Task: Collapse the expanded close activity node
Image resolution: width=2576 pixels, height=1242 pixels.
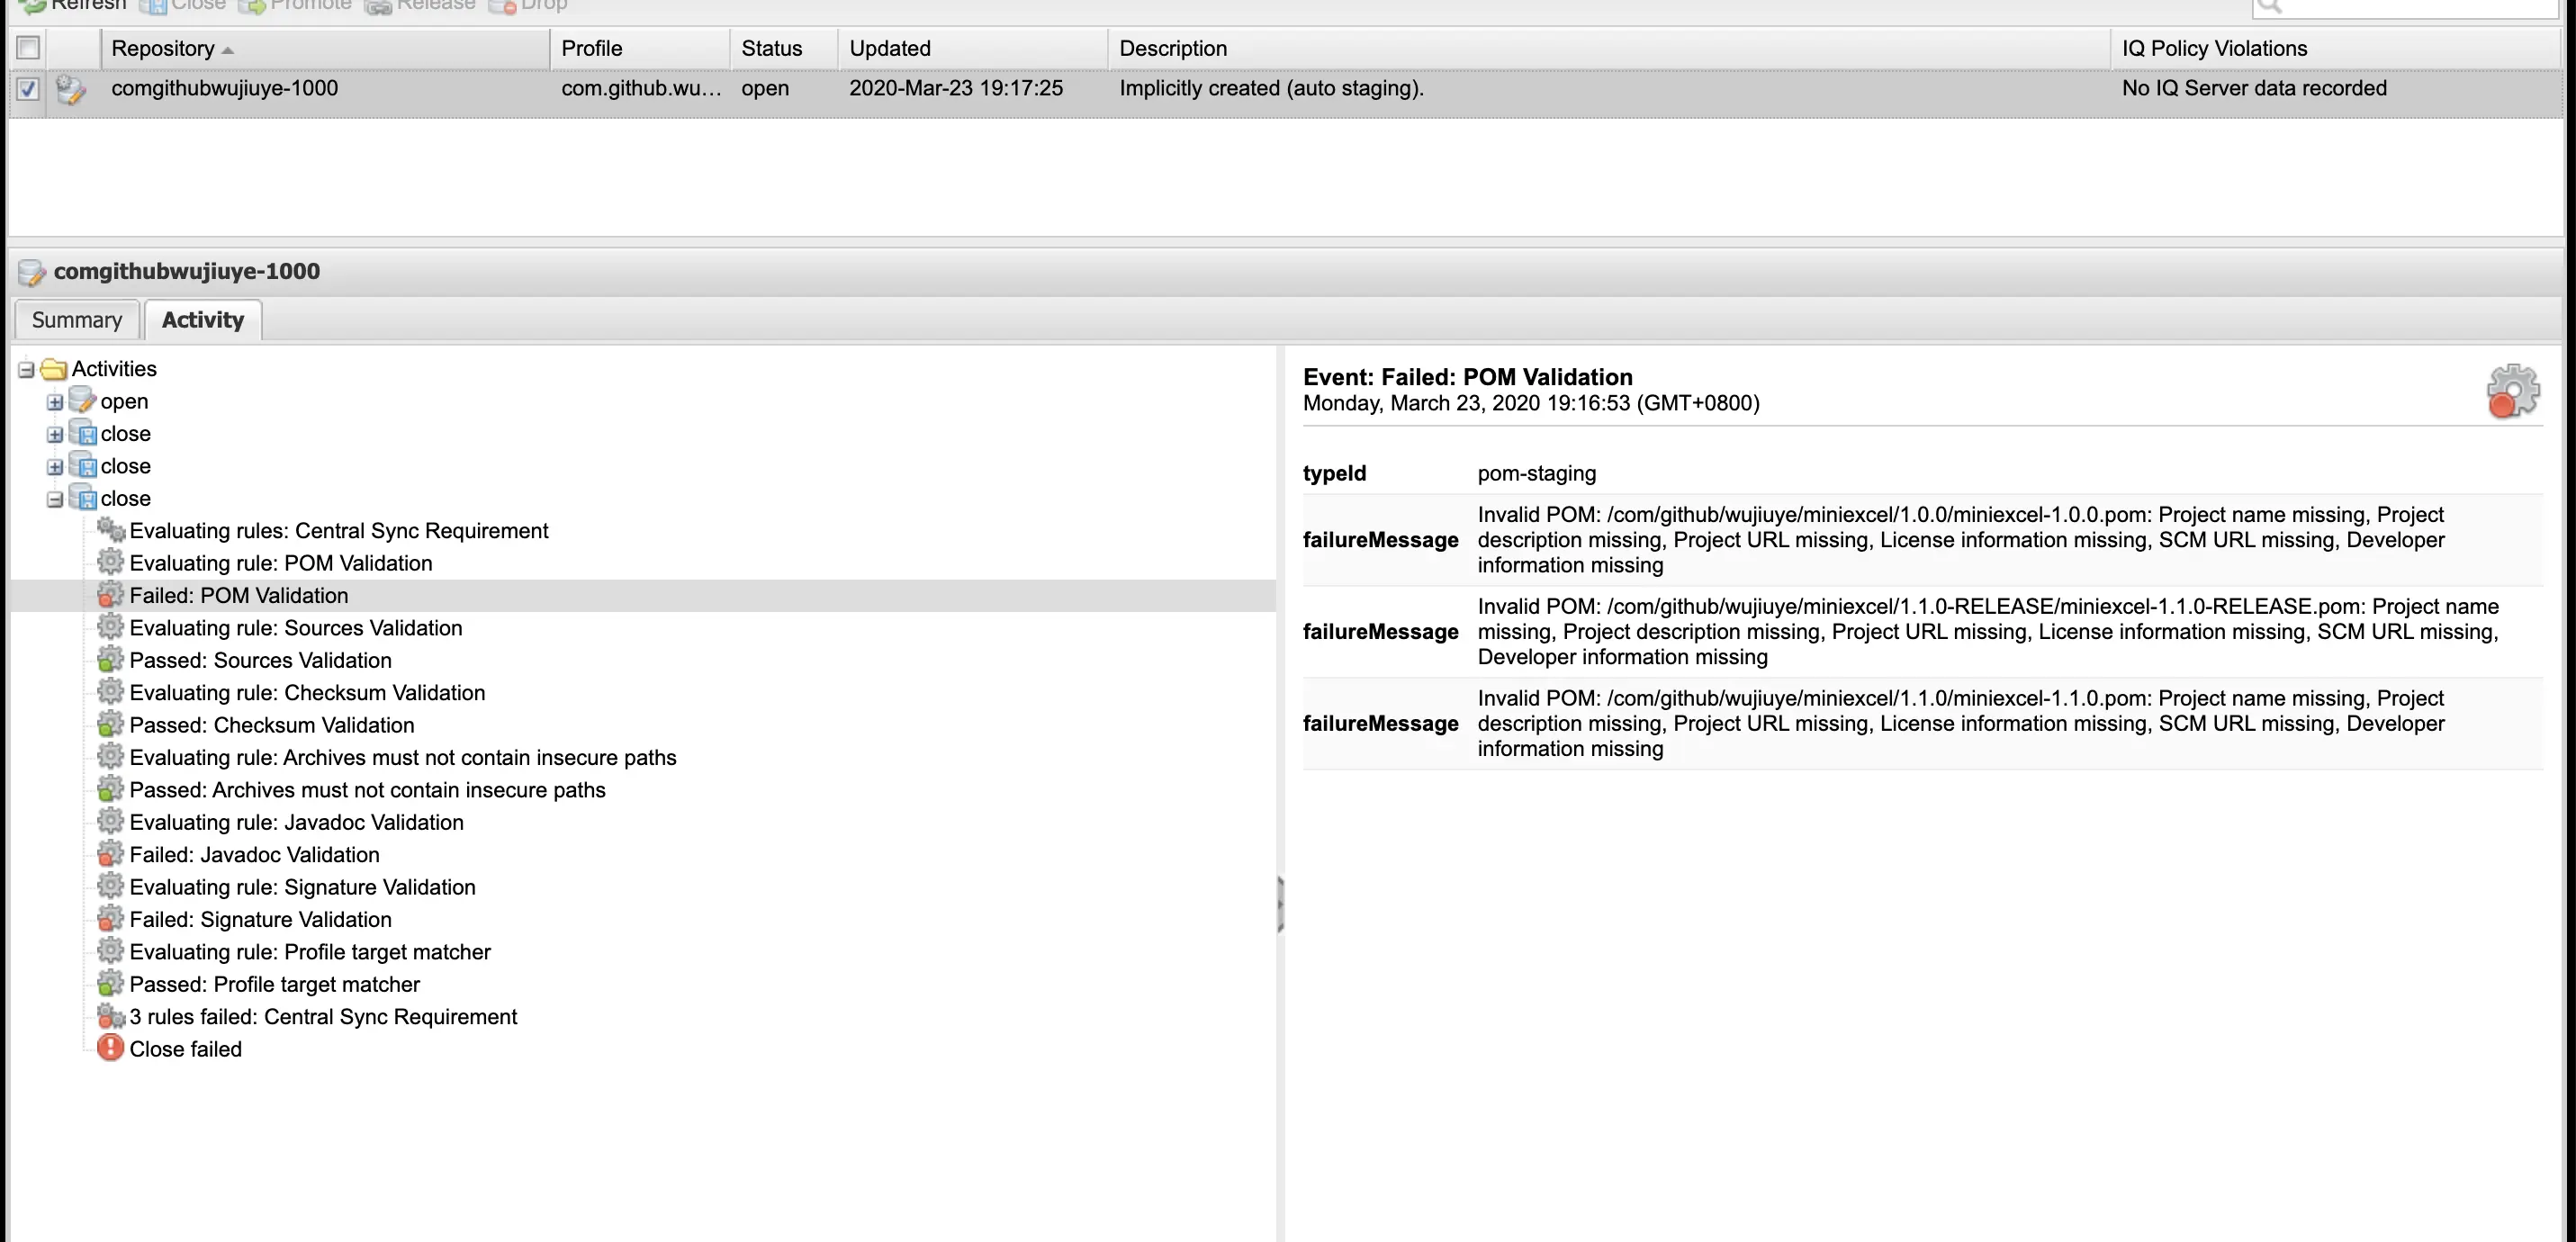Action: [x=55, y=499]
